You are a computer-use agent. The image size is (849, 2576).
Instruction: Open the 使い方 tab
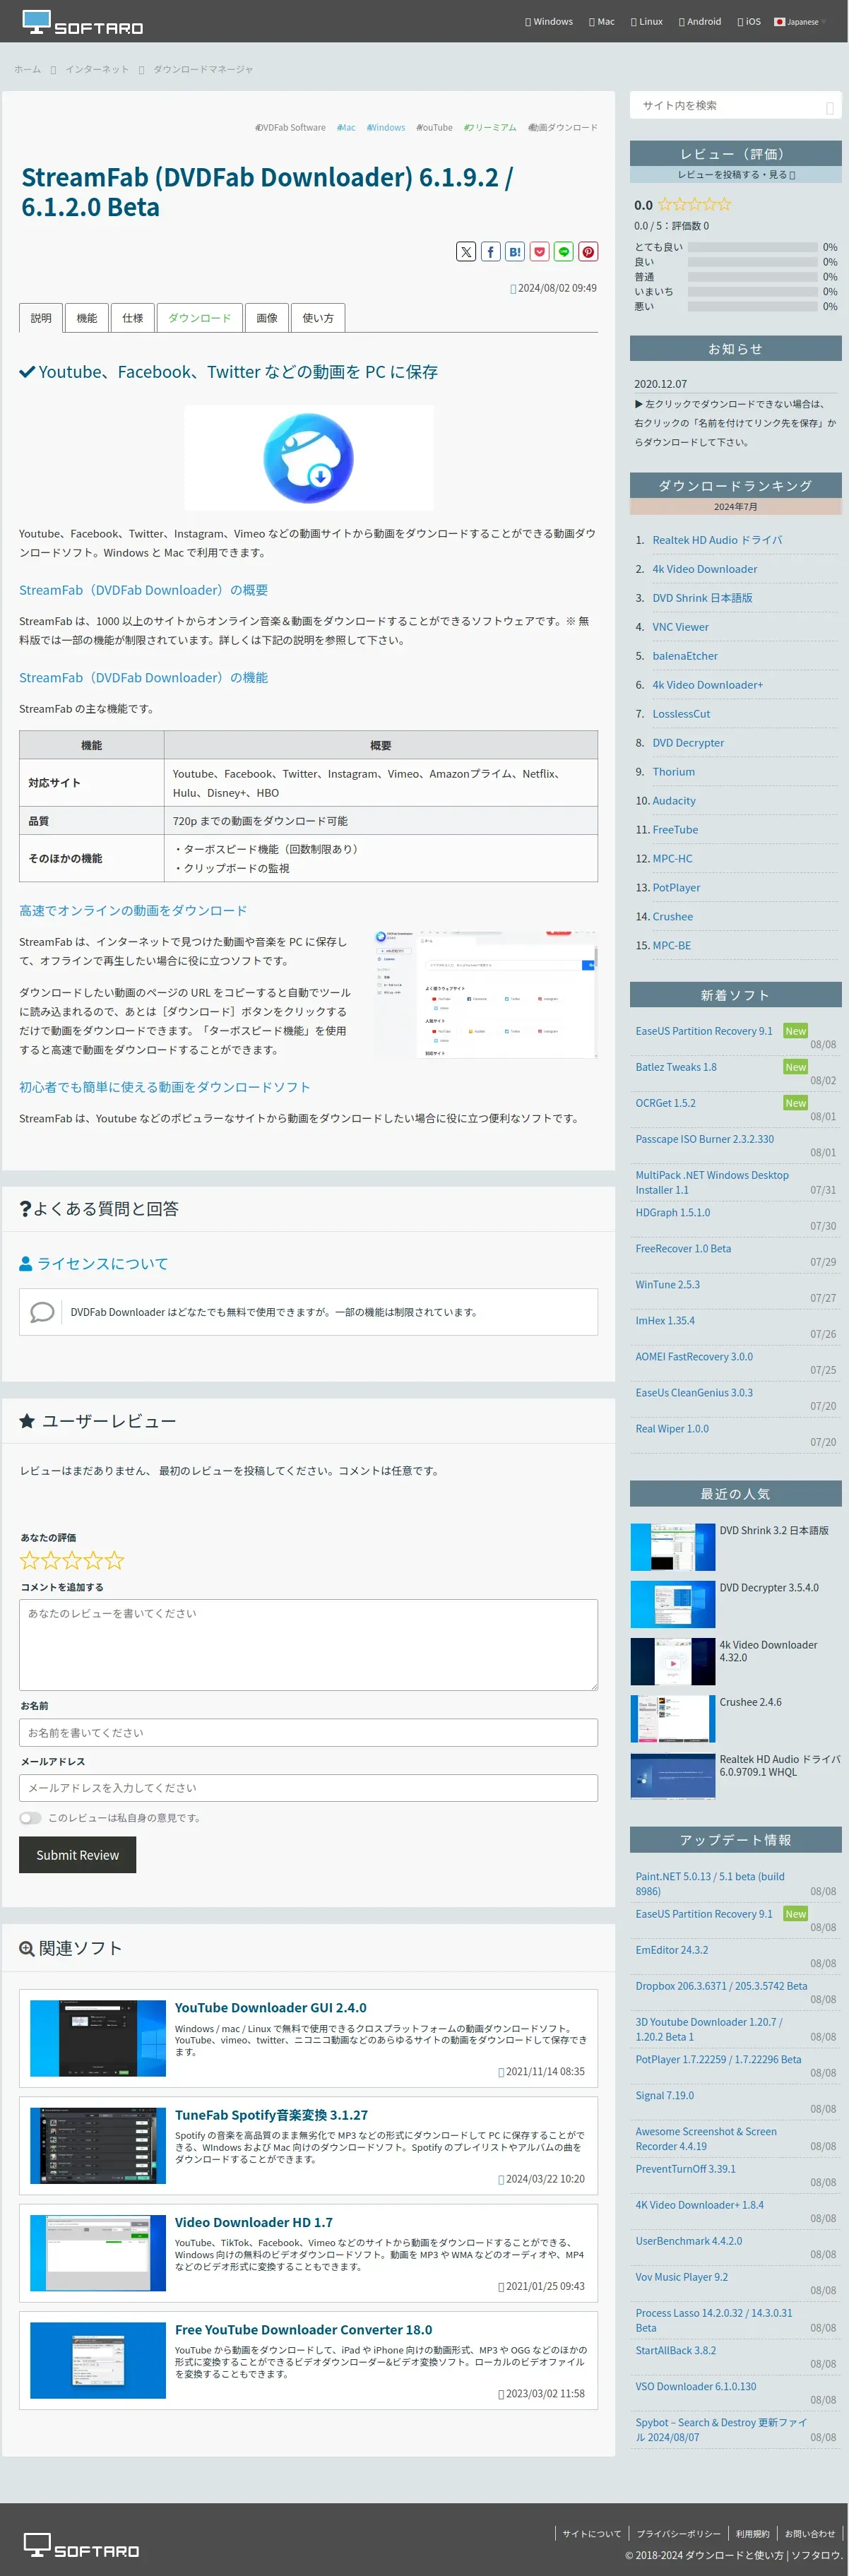[x=318, y=318]
